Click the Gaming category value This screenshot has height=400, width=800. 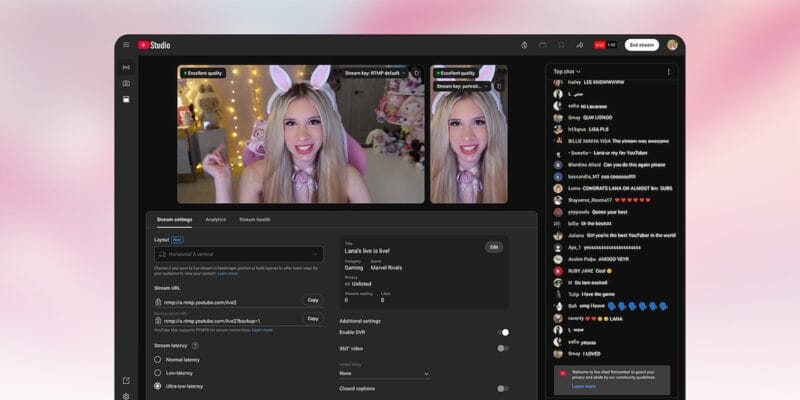pos(354,268)
